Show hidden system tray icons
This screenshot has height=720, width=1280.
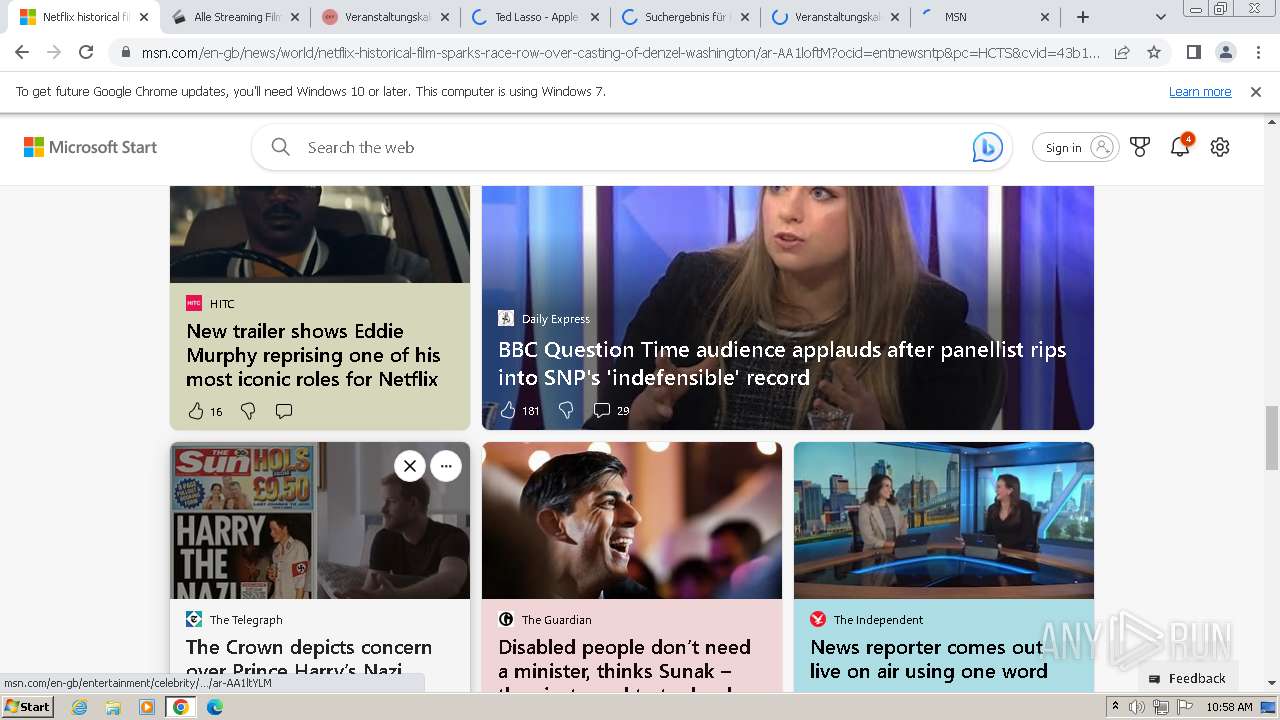[1115, 707]
